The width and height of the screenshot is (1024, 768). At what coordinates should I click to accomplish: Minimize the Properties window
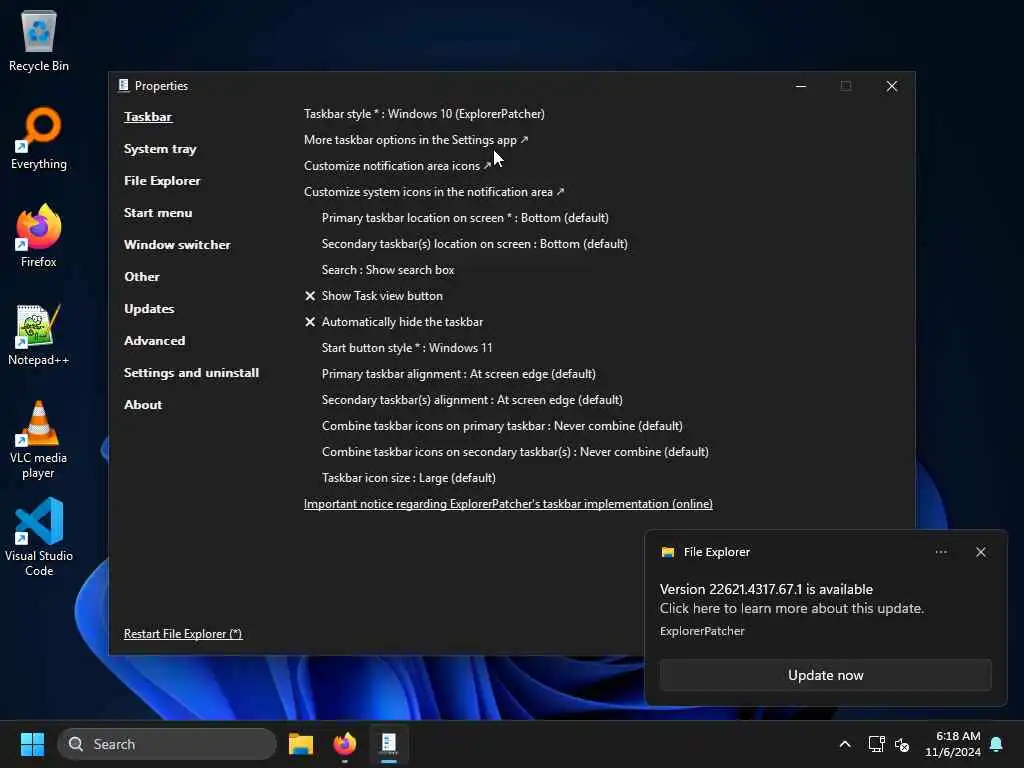[801, 86]
